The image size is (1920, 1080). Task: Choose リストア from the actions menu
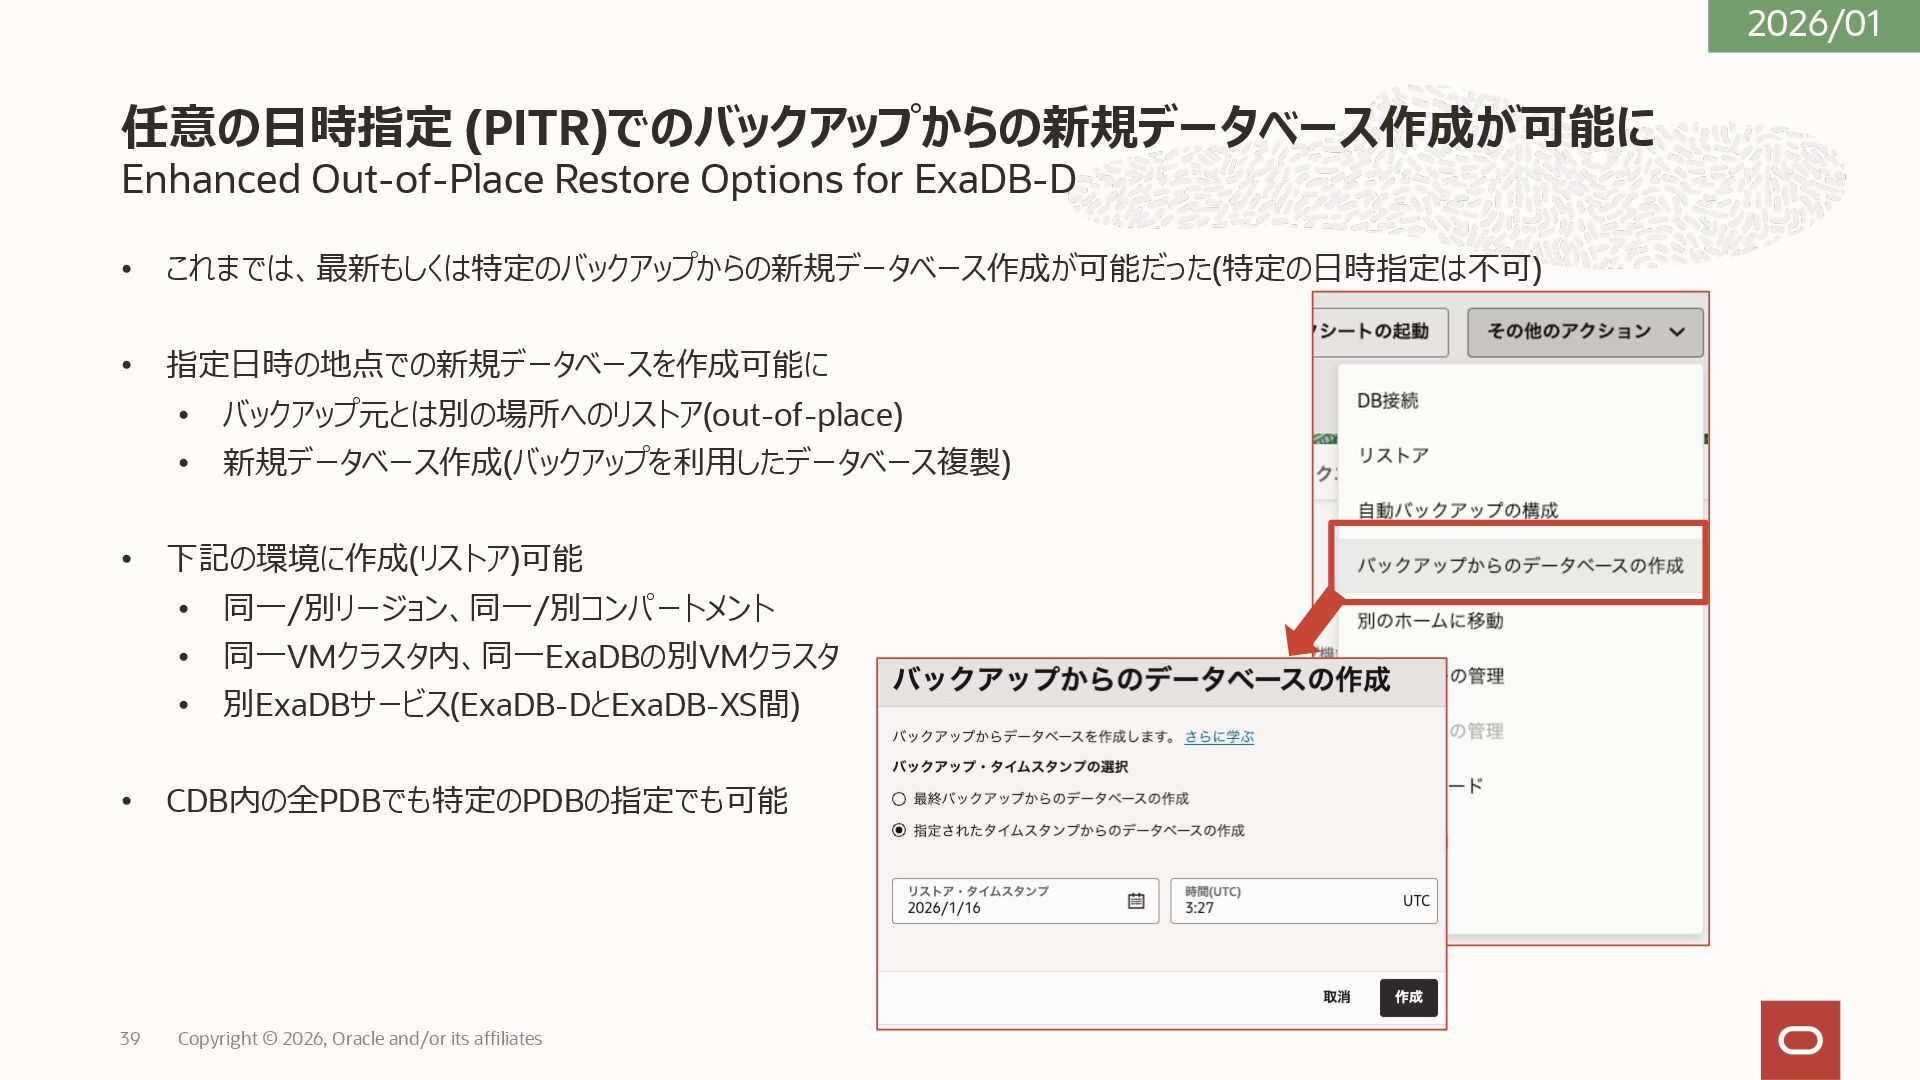coord(1392,456)
